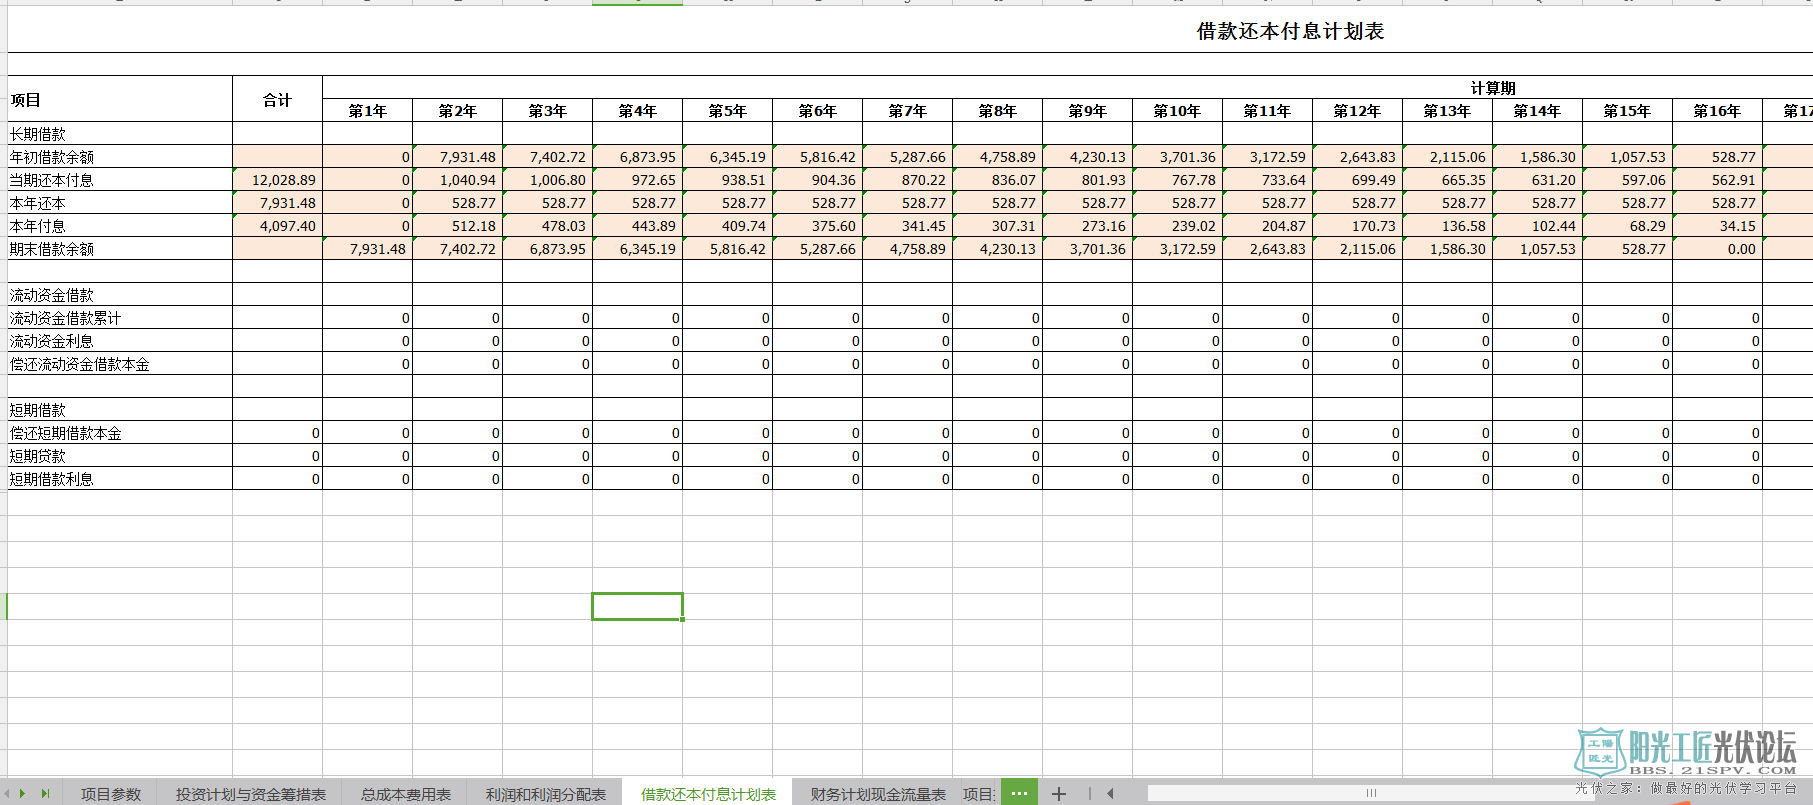1813x805 pixels.
Task: Switch to 投资计划与资金筹措表 sheet tab
Action: (x=251, y=794)
